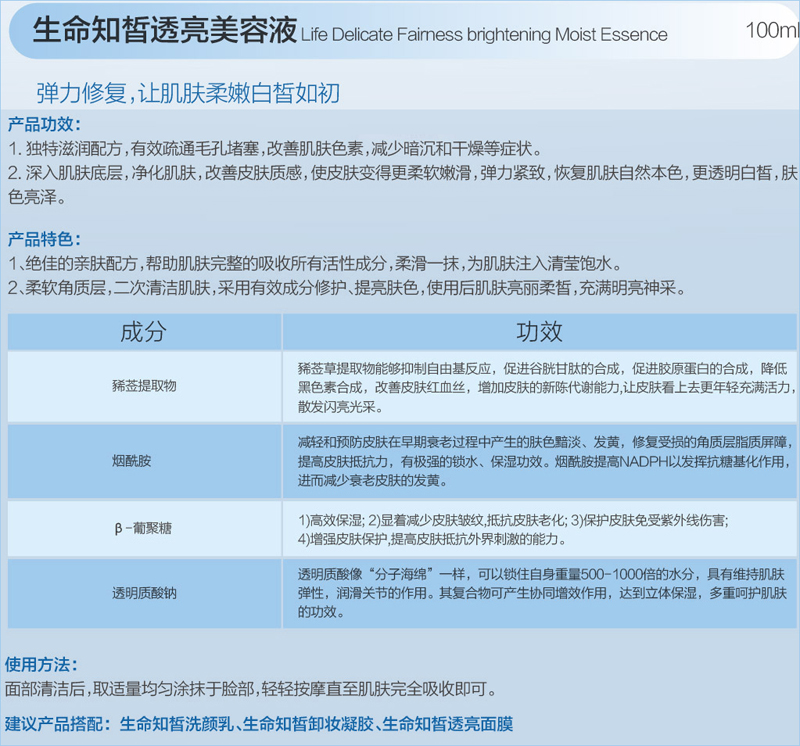
Task: Click the tagline 弹力修复,让肌肤柔嫩白皙如初
Action: pos(188,93)
